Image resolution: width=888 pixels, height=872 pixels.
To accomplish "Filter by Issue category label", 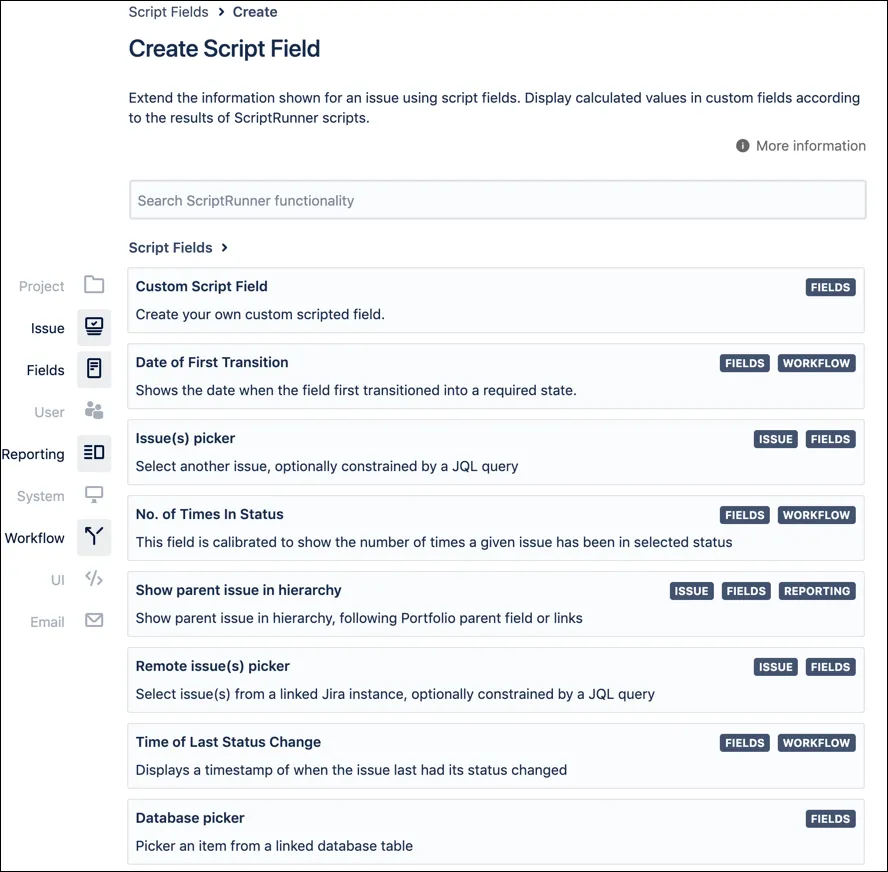I will tap(48, 328).
